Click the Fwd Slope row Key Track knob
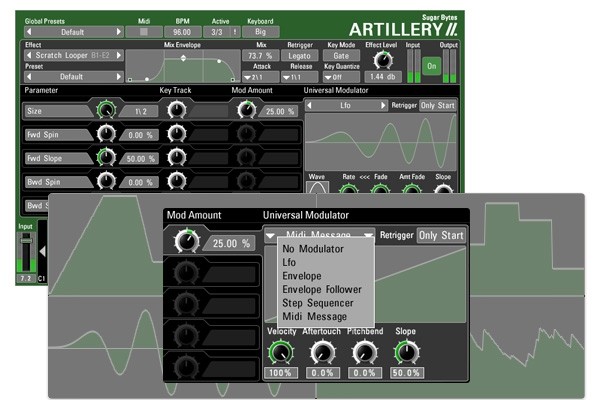Viewport: 600px width, 400px height. click(x=176, y=157)
